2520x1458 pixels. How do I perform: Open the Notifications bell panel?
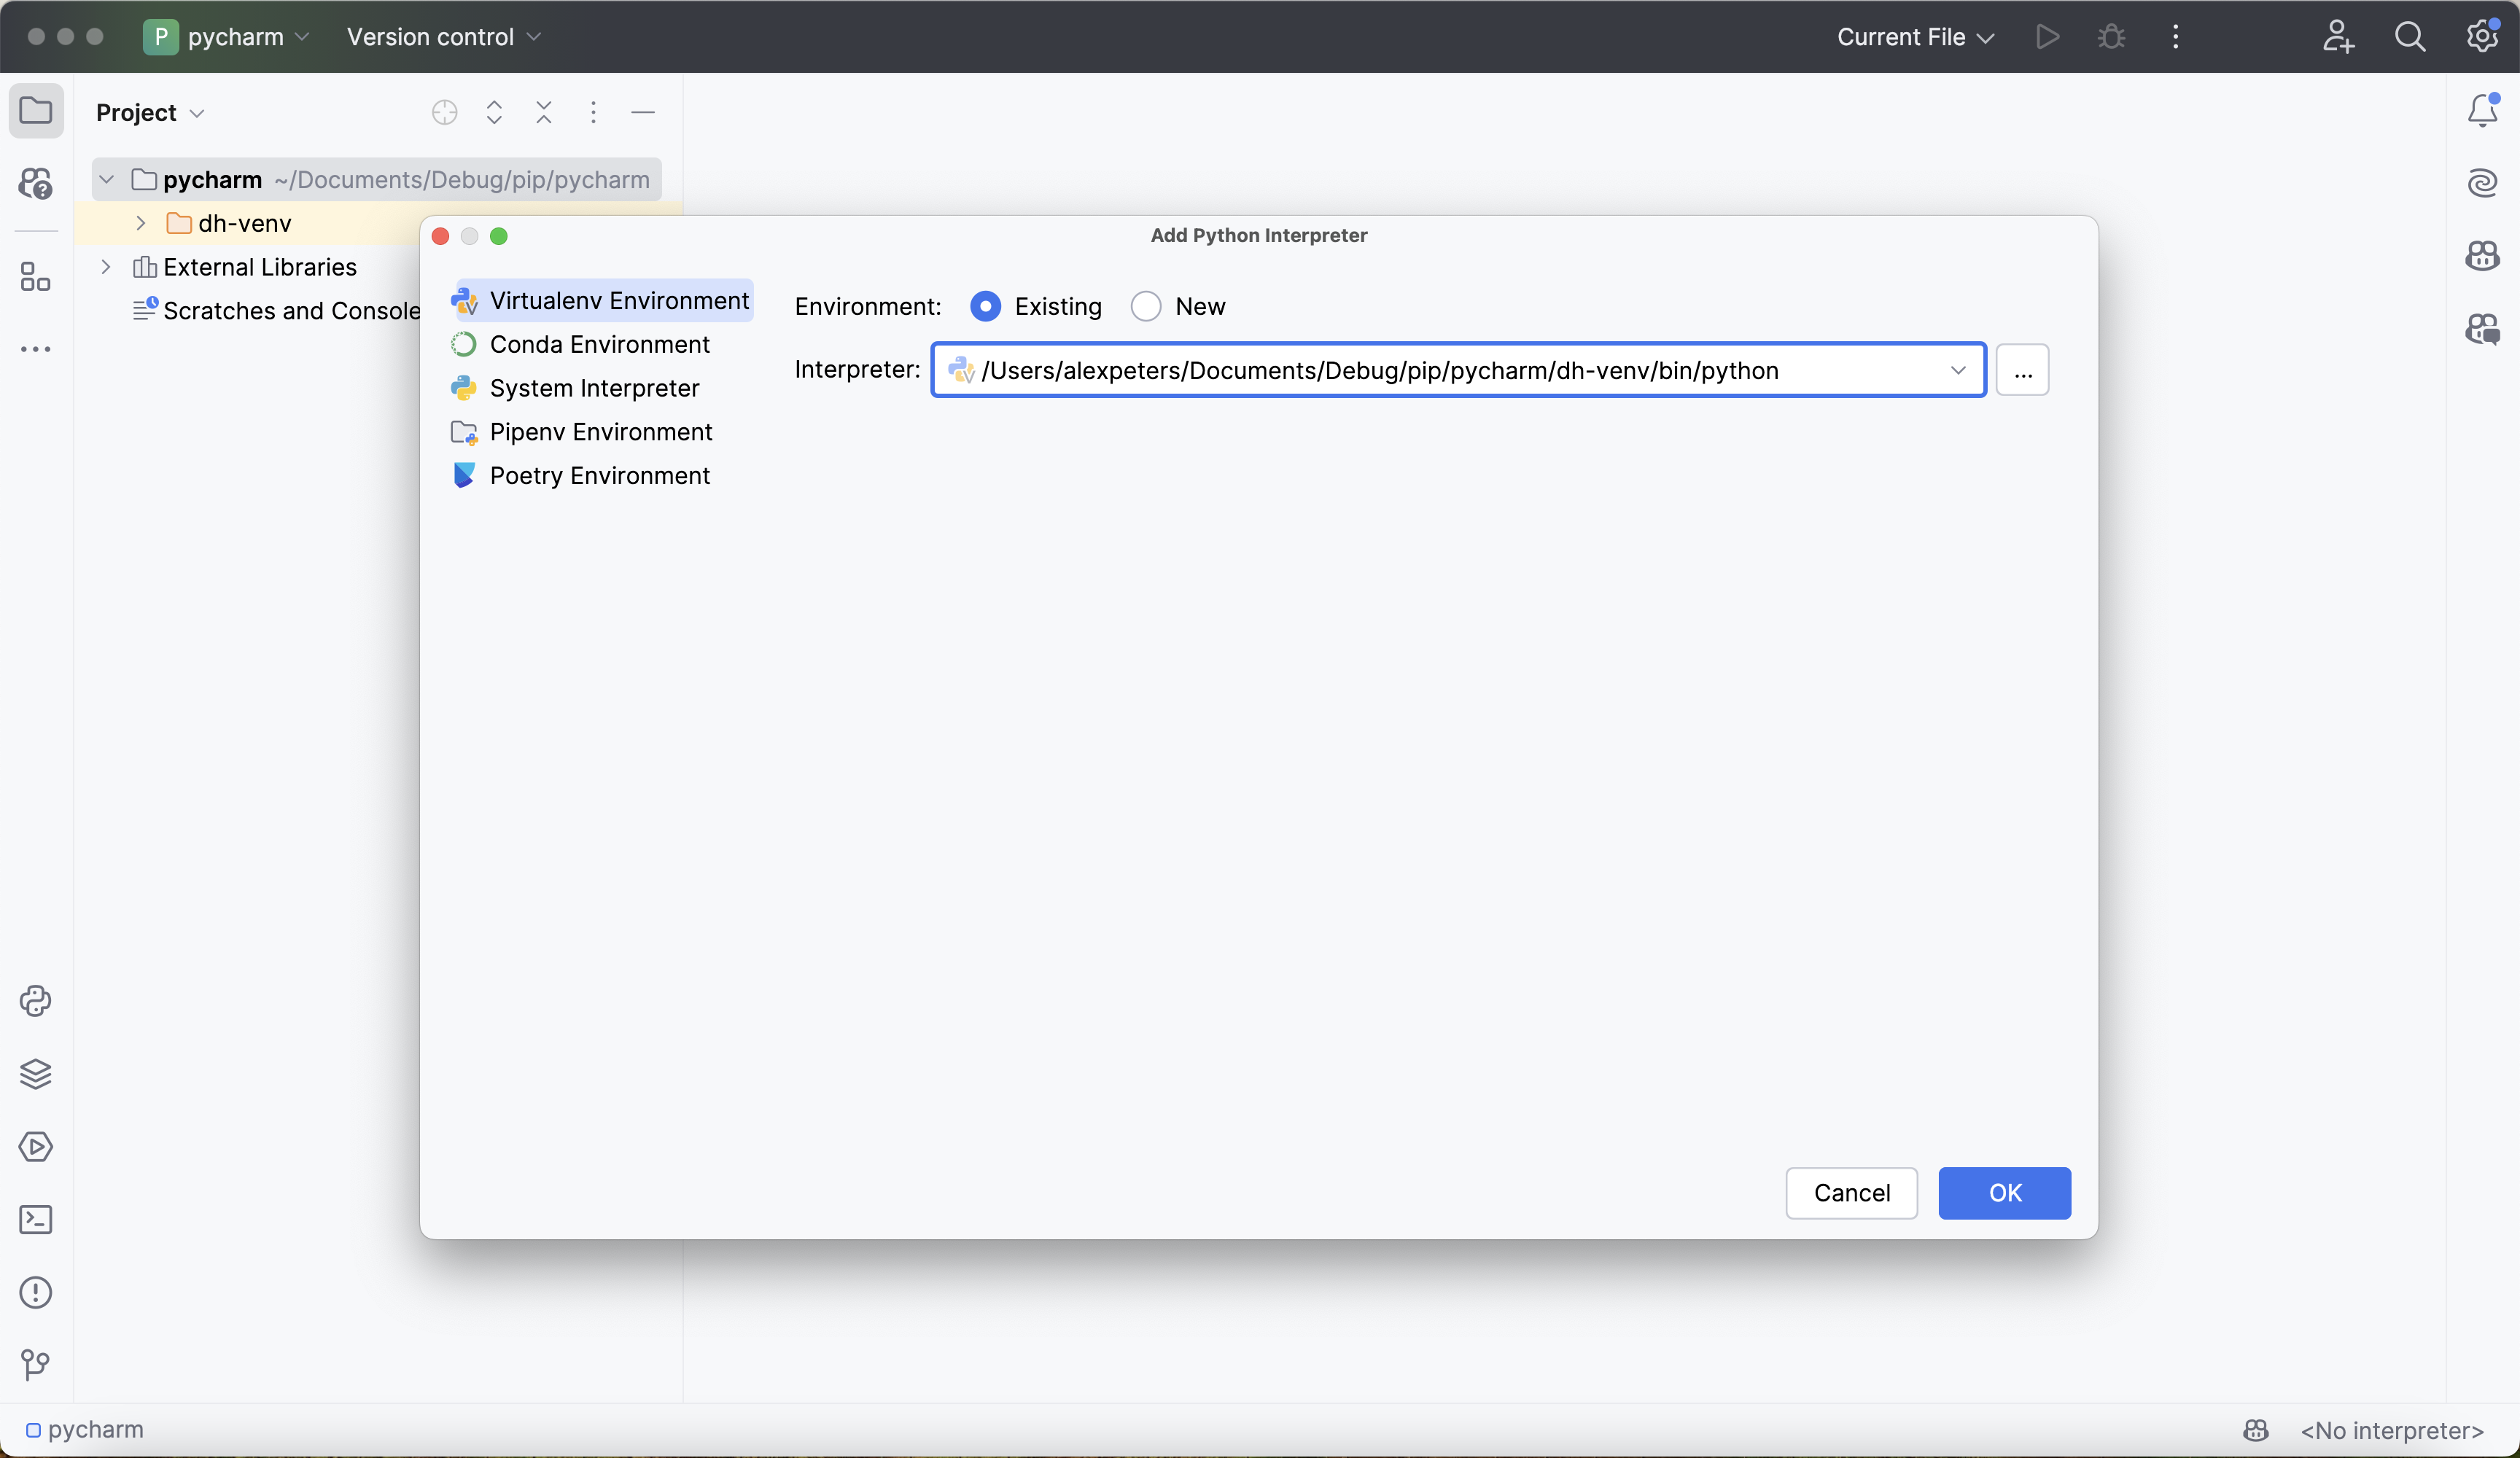coord(2482,110)
